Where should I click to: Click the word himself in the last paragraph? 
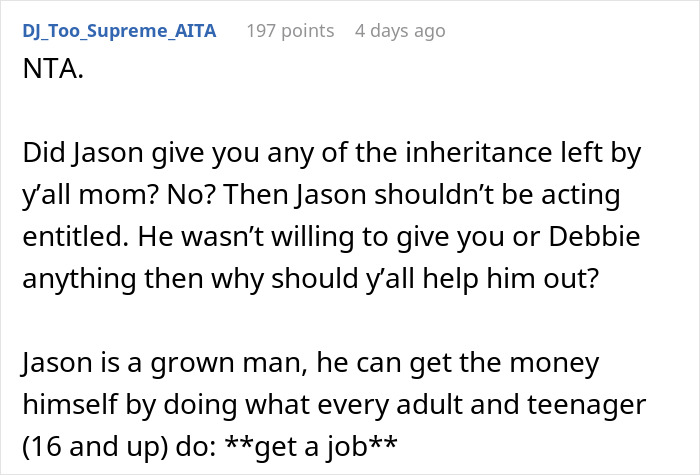71,404
